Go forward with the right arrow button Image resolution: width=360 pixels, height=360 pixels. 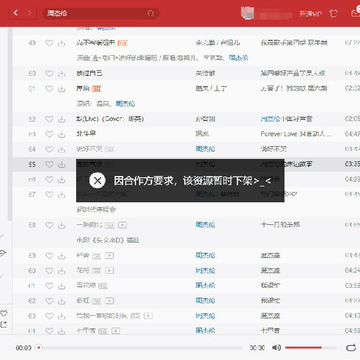point(30,13)
